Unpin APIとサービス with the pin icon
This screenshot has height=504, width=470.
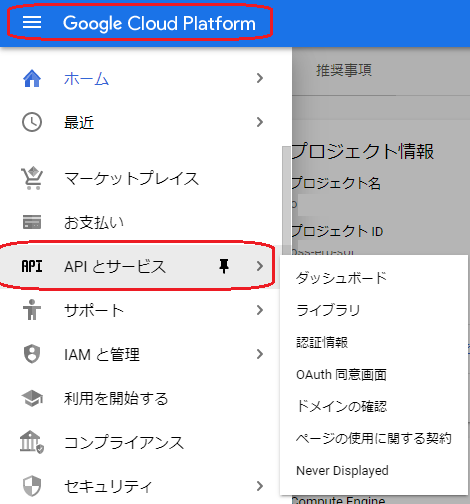pyautogui.click(x=224, y=266)
